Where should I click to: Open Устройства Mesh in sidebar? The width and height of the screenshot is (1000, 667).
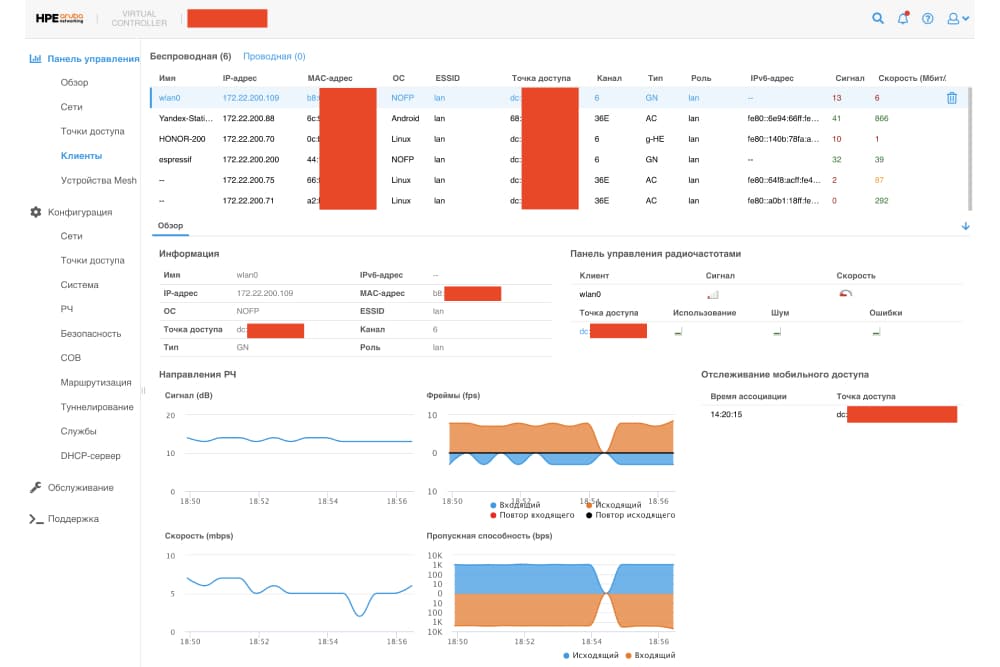98,180
